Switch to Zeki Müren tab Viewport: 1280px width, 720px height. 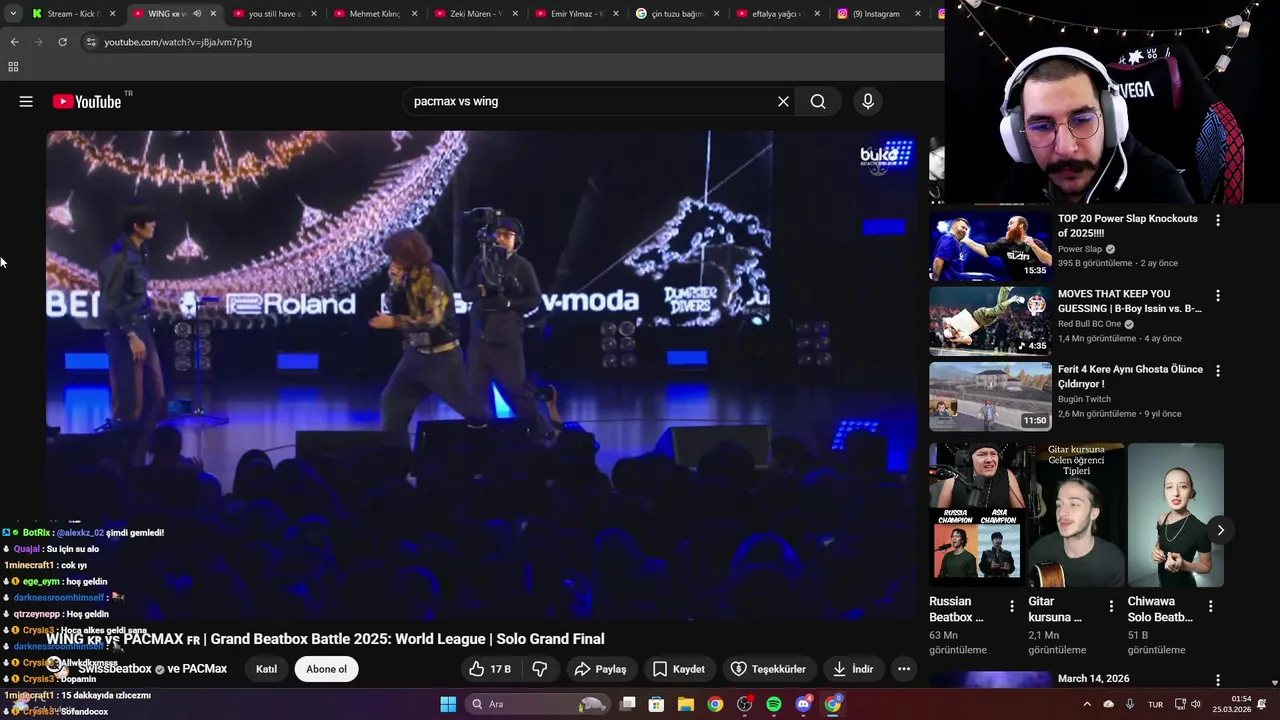tap(476, 14)
